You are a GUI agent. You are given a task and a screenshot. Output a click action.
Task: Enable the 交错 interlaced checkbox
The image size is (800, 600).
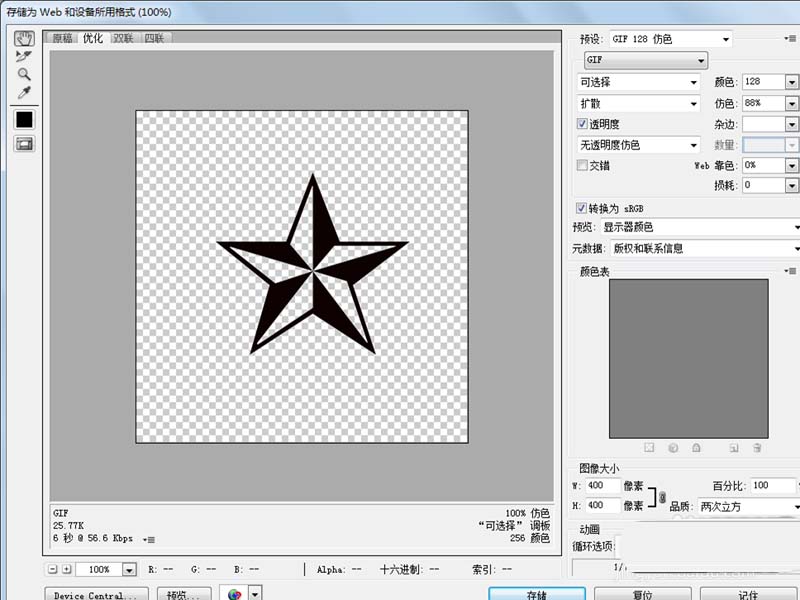tap(582, 165)
